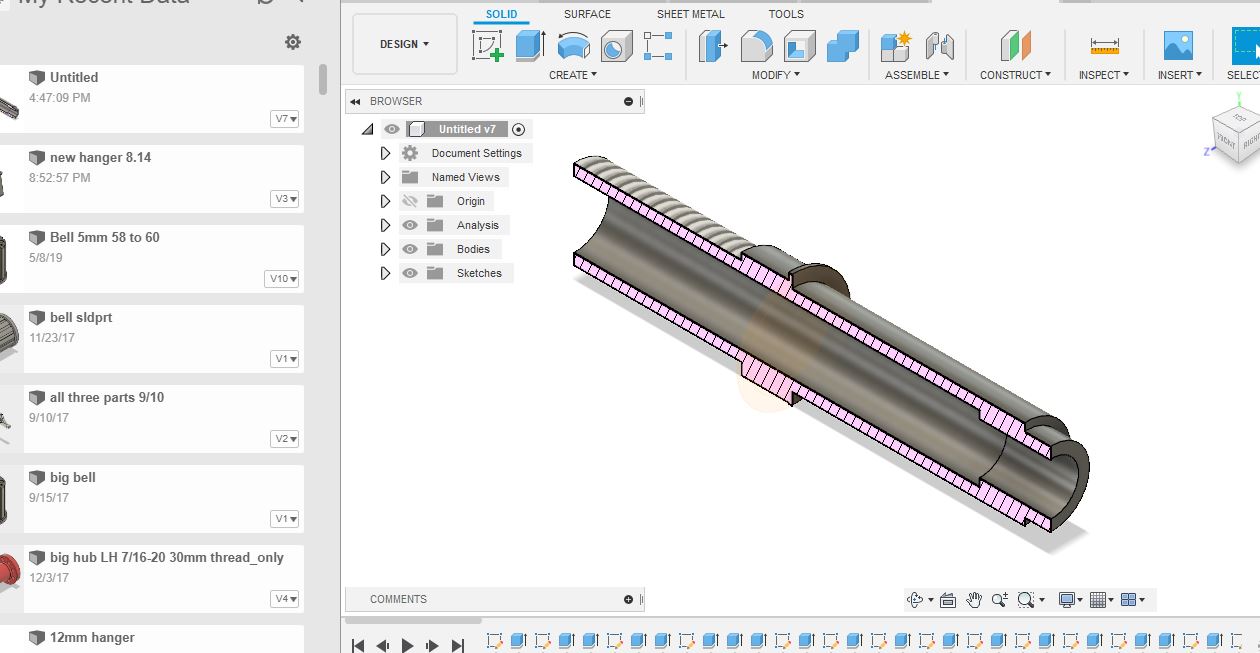Image resolution: width=1260 pixels, height=653 pixels.
Task: Expand the Bodies folder
Action: [385, 249]
